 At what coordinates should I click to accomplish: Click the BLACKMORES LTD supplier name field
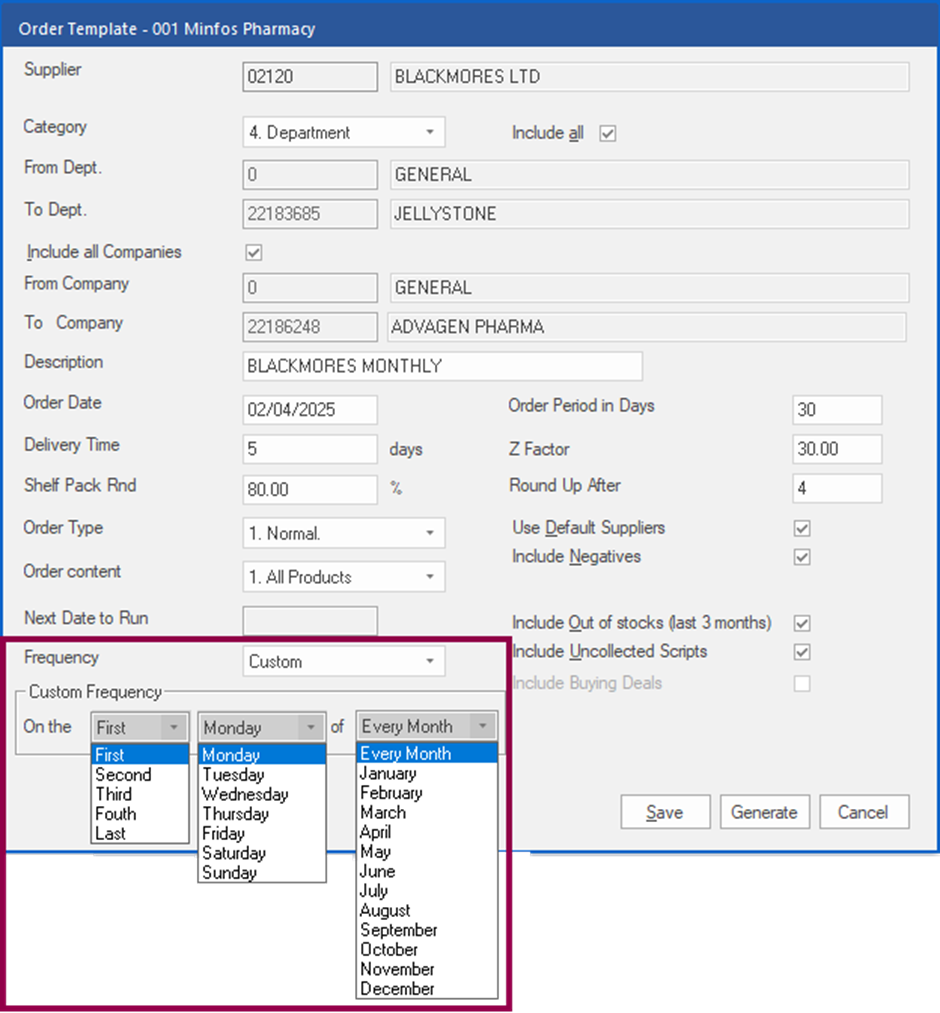tap(649, 77)
